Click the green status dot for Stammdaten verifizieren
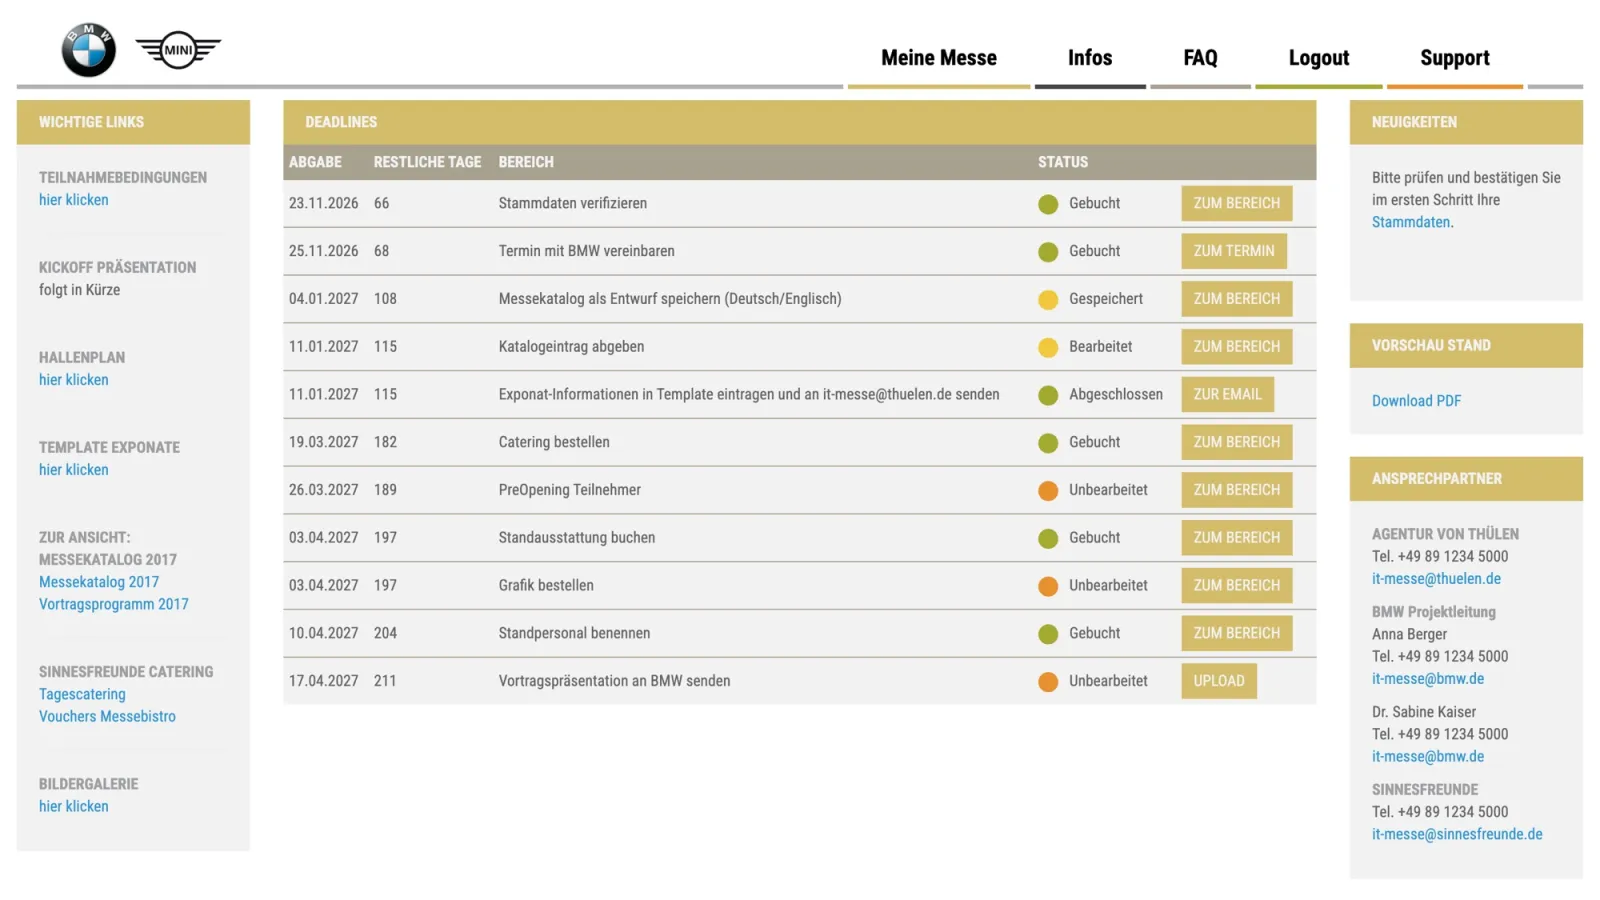Screen dimensions: 1600x900 point(1048,204)
